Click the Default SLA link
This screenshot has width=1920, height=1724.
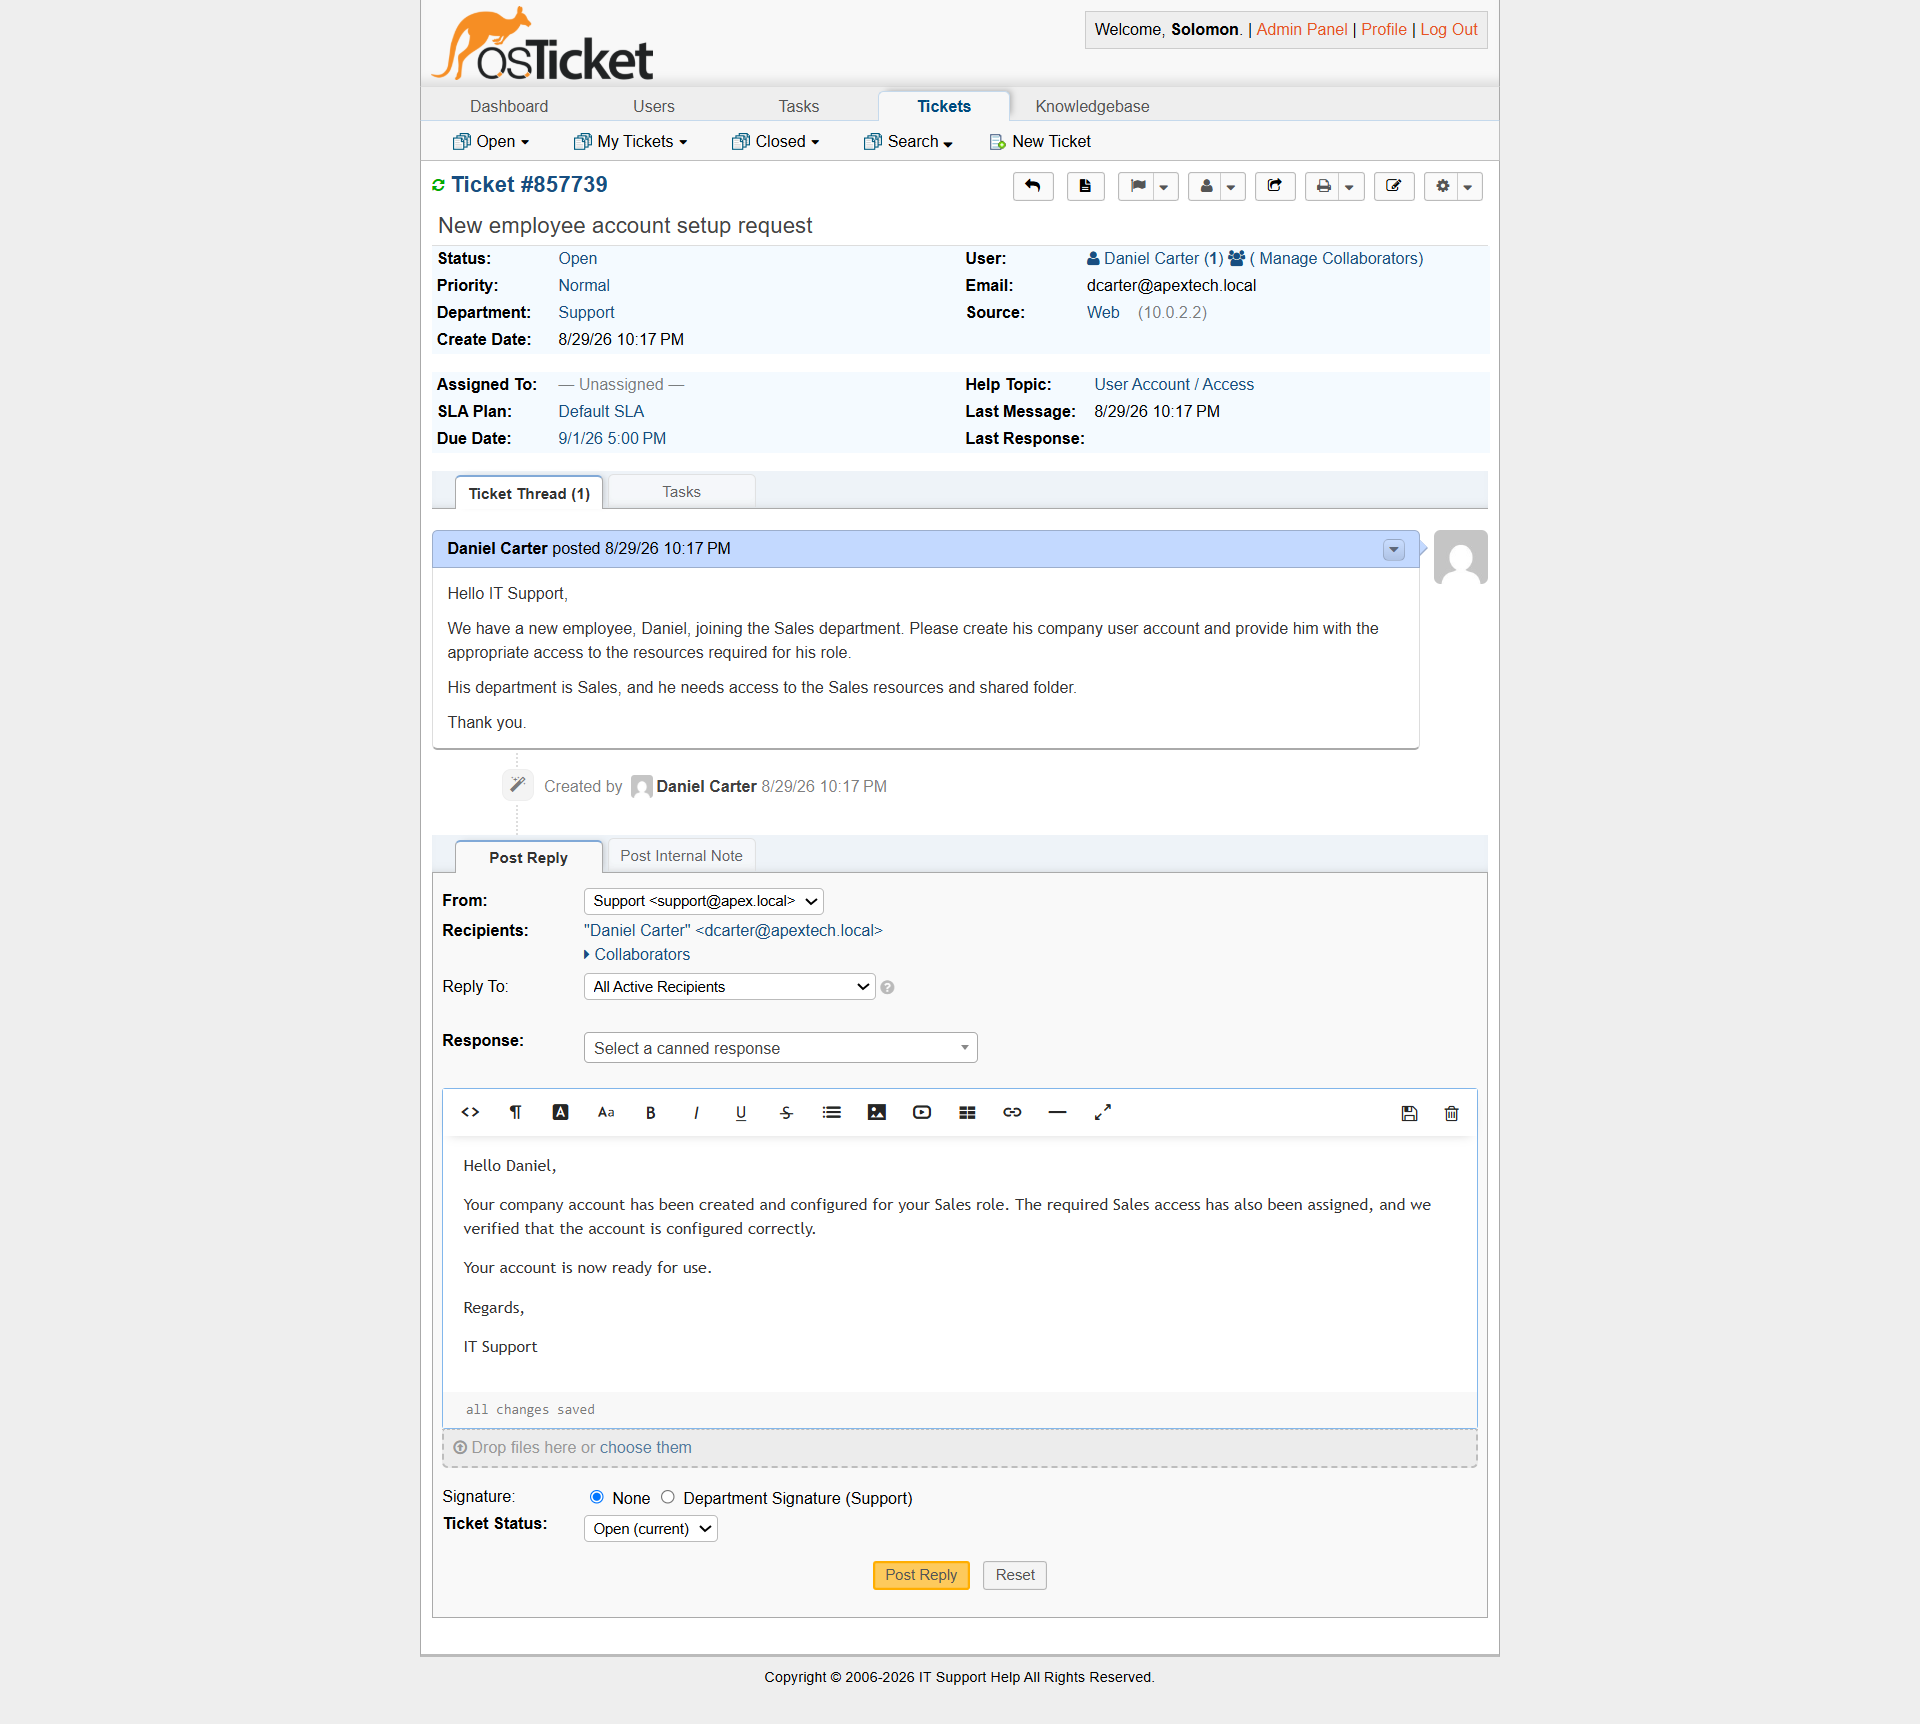[x=601, y=411]
